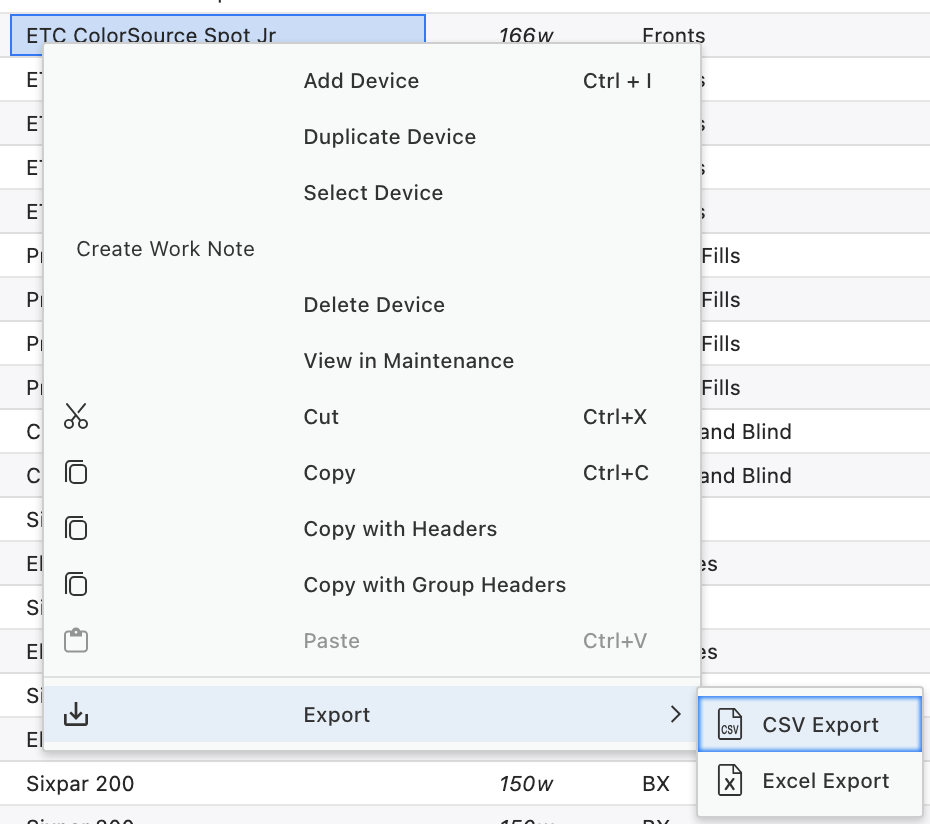Choose Add Device from context menu

(x=361, y=81)
